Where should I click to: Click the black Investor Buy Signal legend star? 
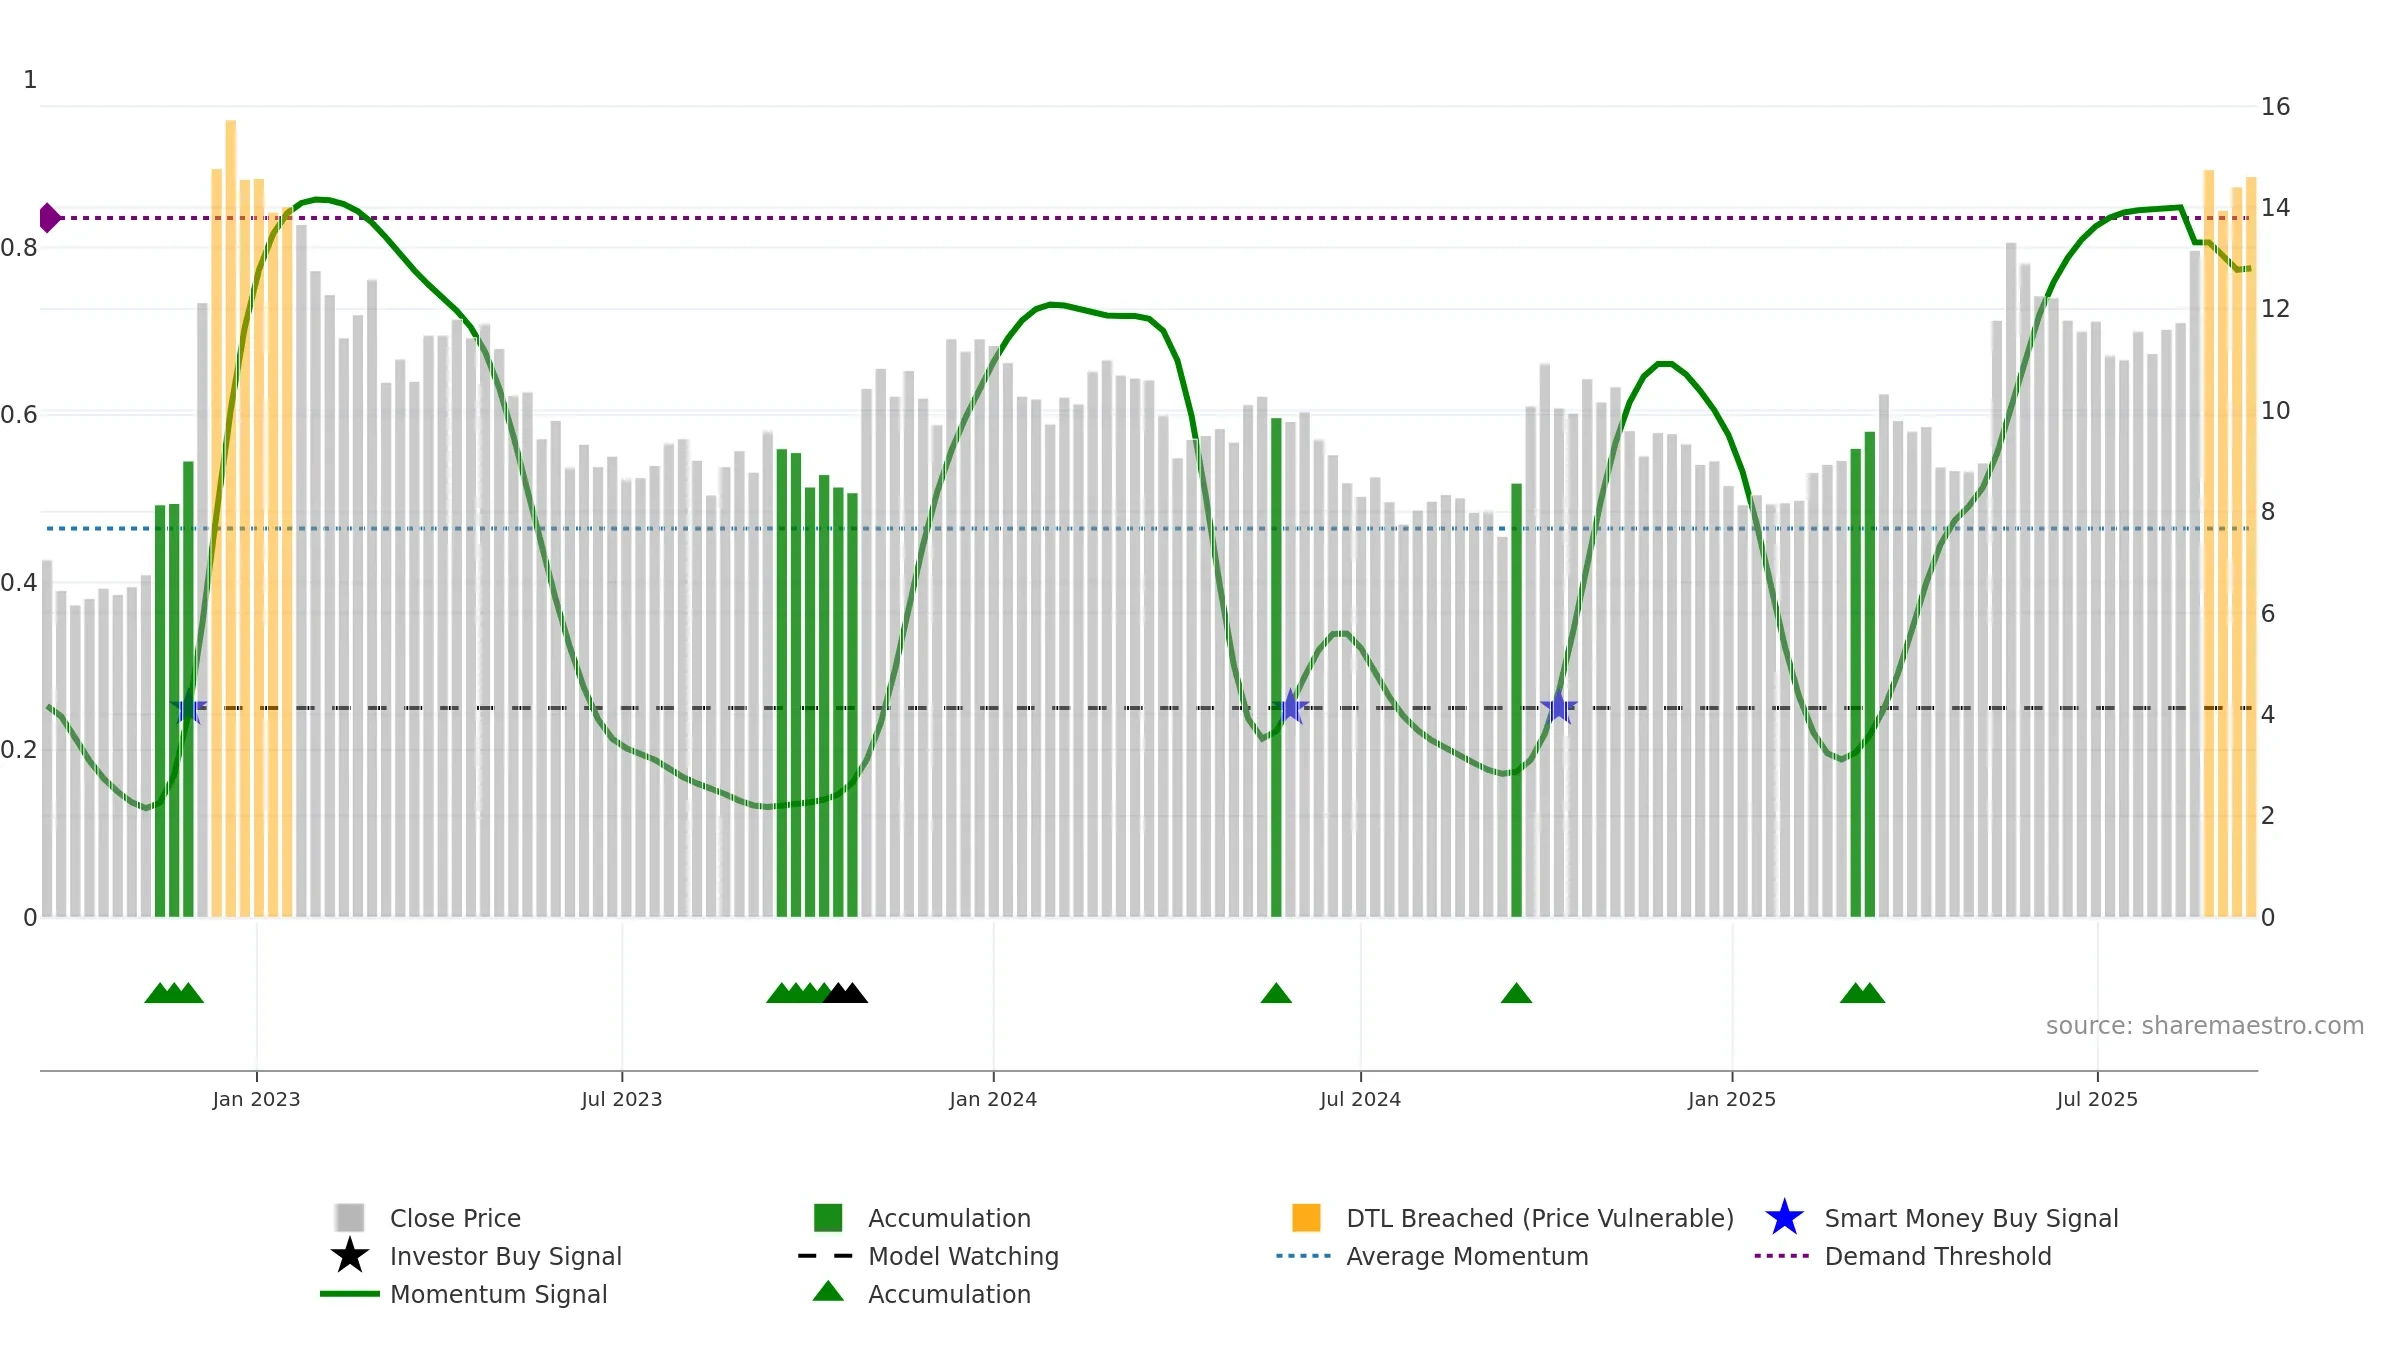(x=349, y=1255)
